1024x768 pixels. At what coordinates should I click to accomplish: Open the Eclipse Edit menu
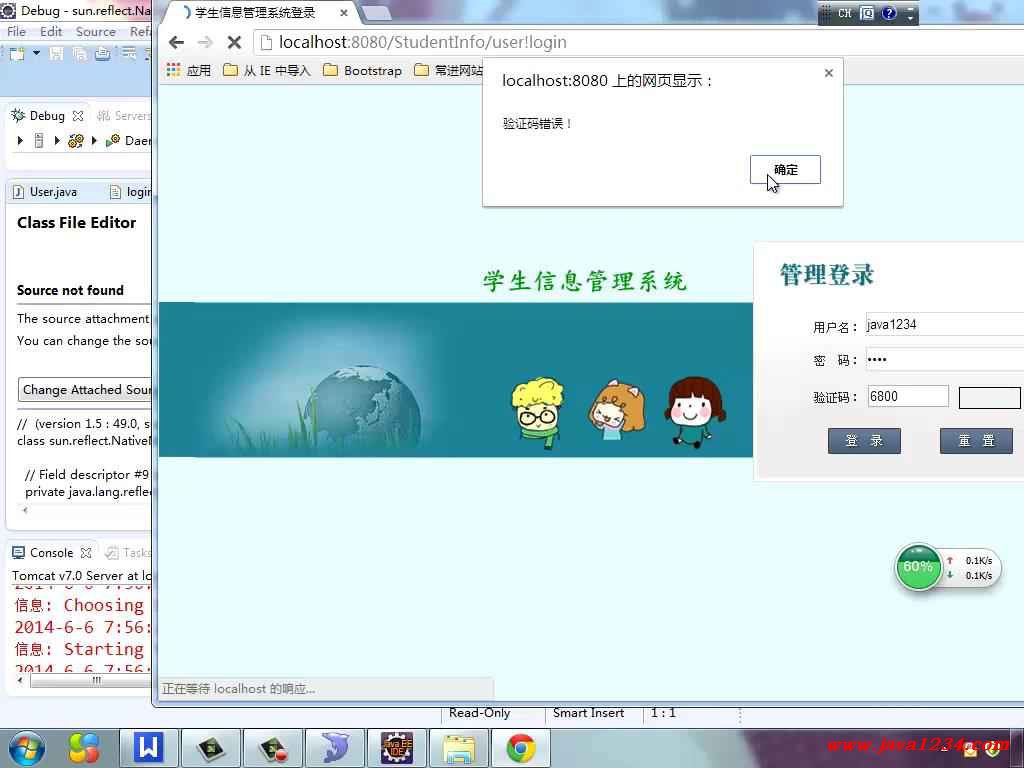point(51,32)
